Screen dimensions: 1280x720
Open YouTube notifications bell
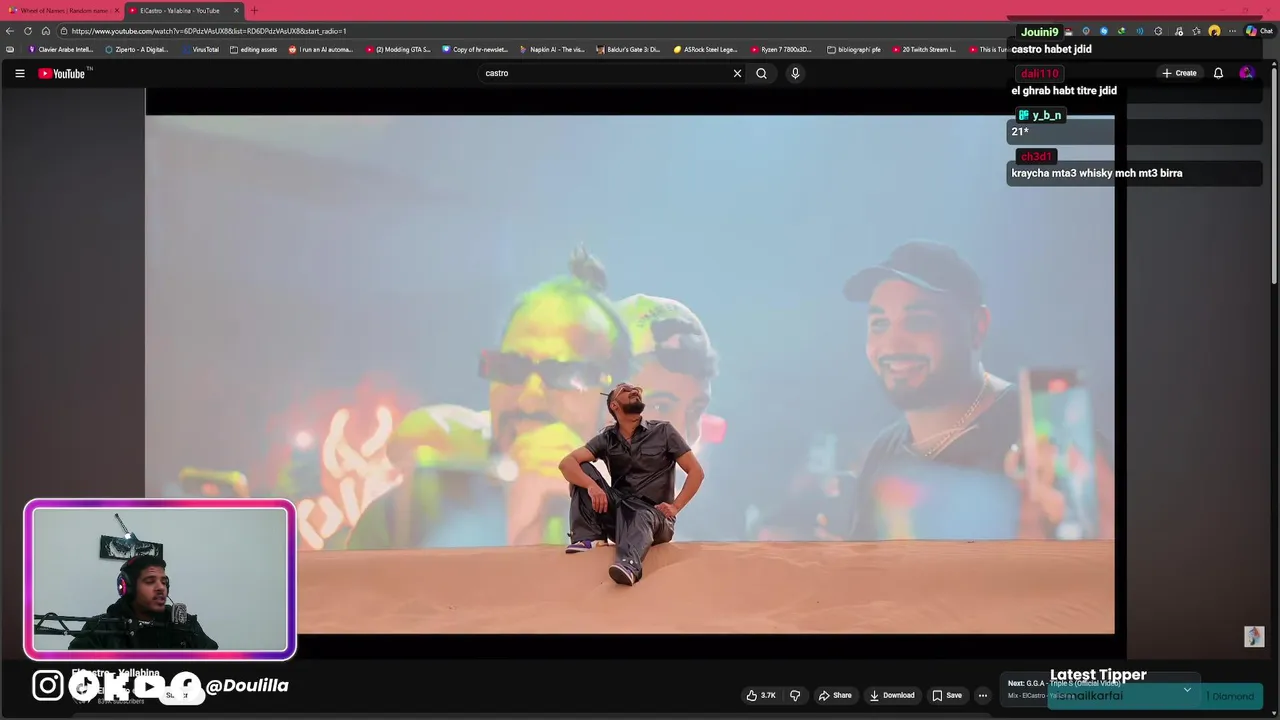pyautogui.click(x=1218, y=73)
